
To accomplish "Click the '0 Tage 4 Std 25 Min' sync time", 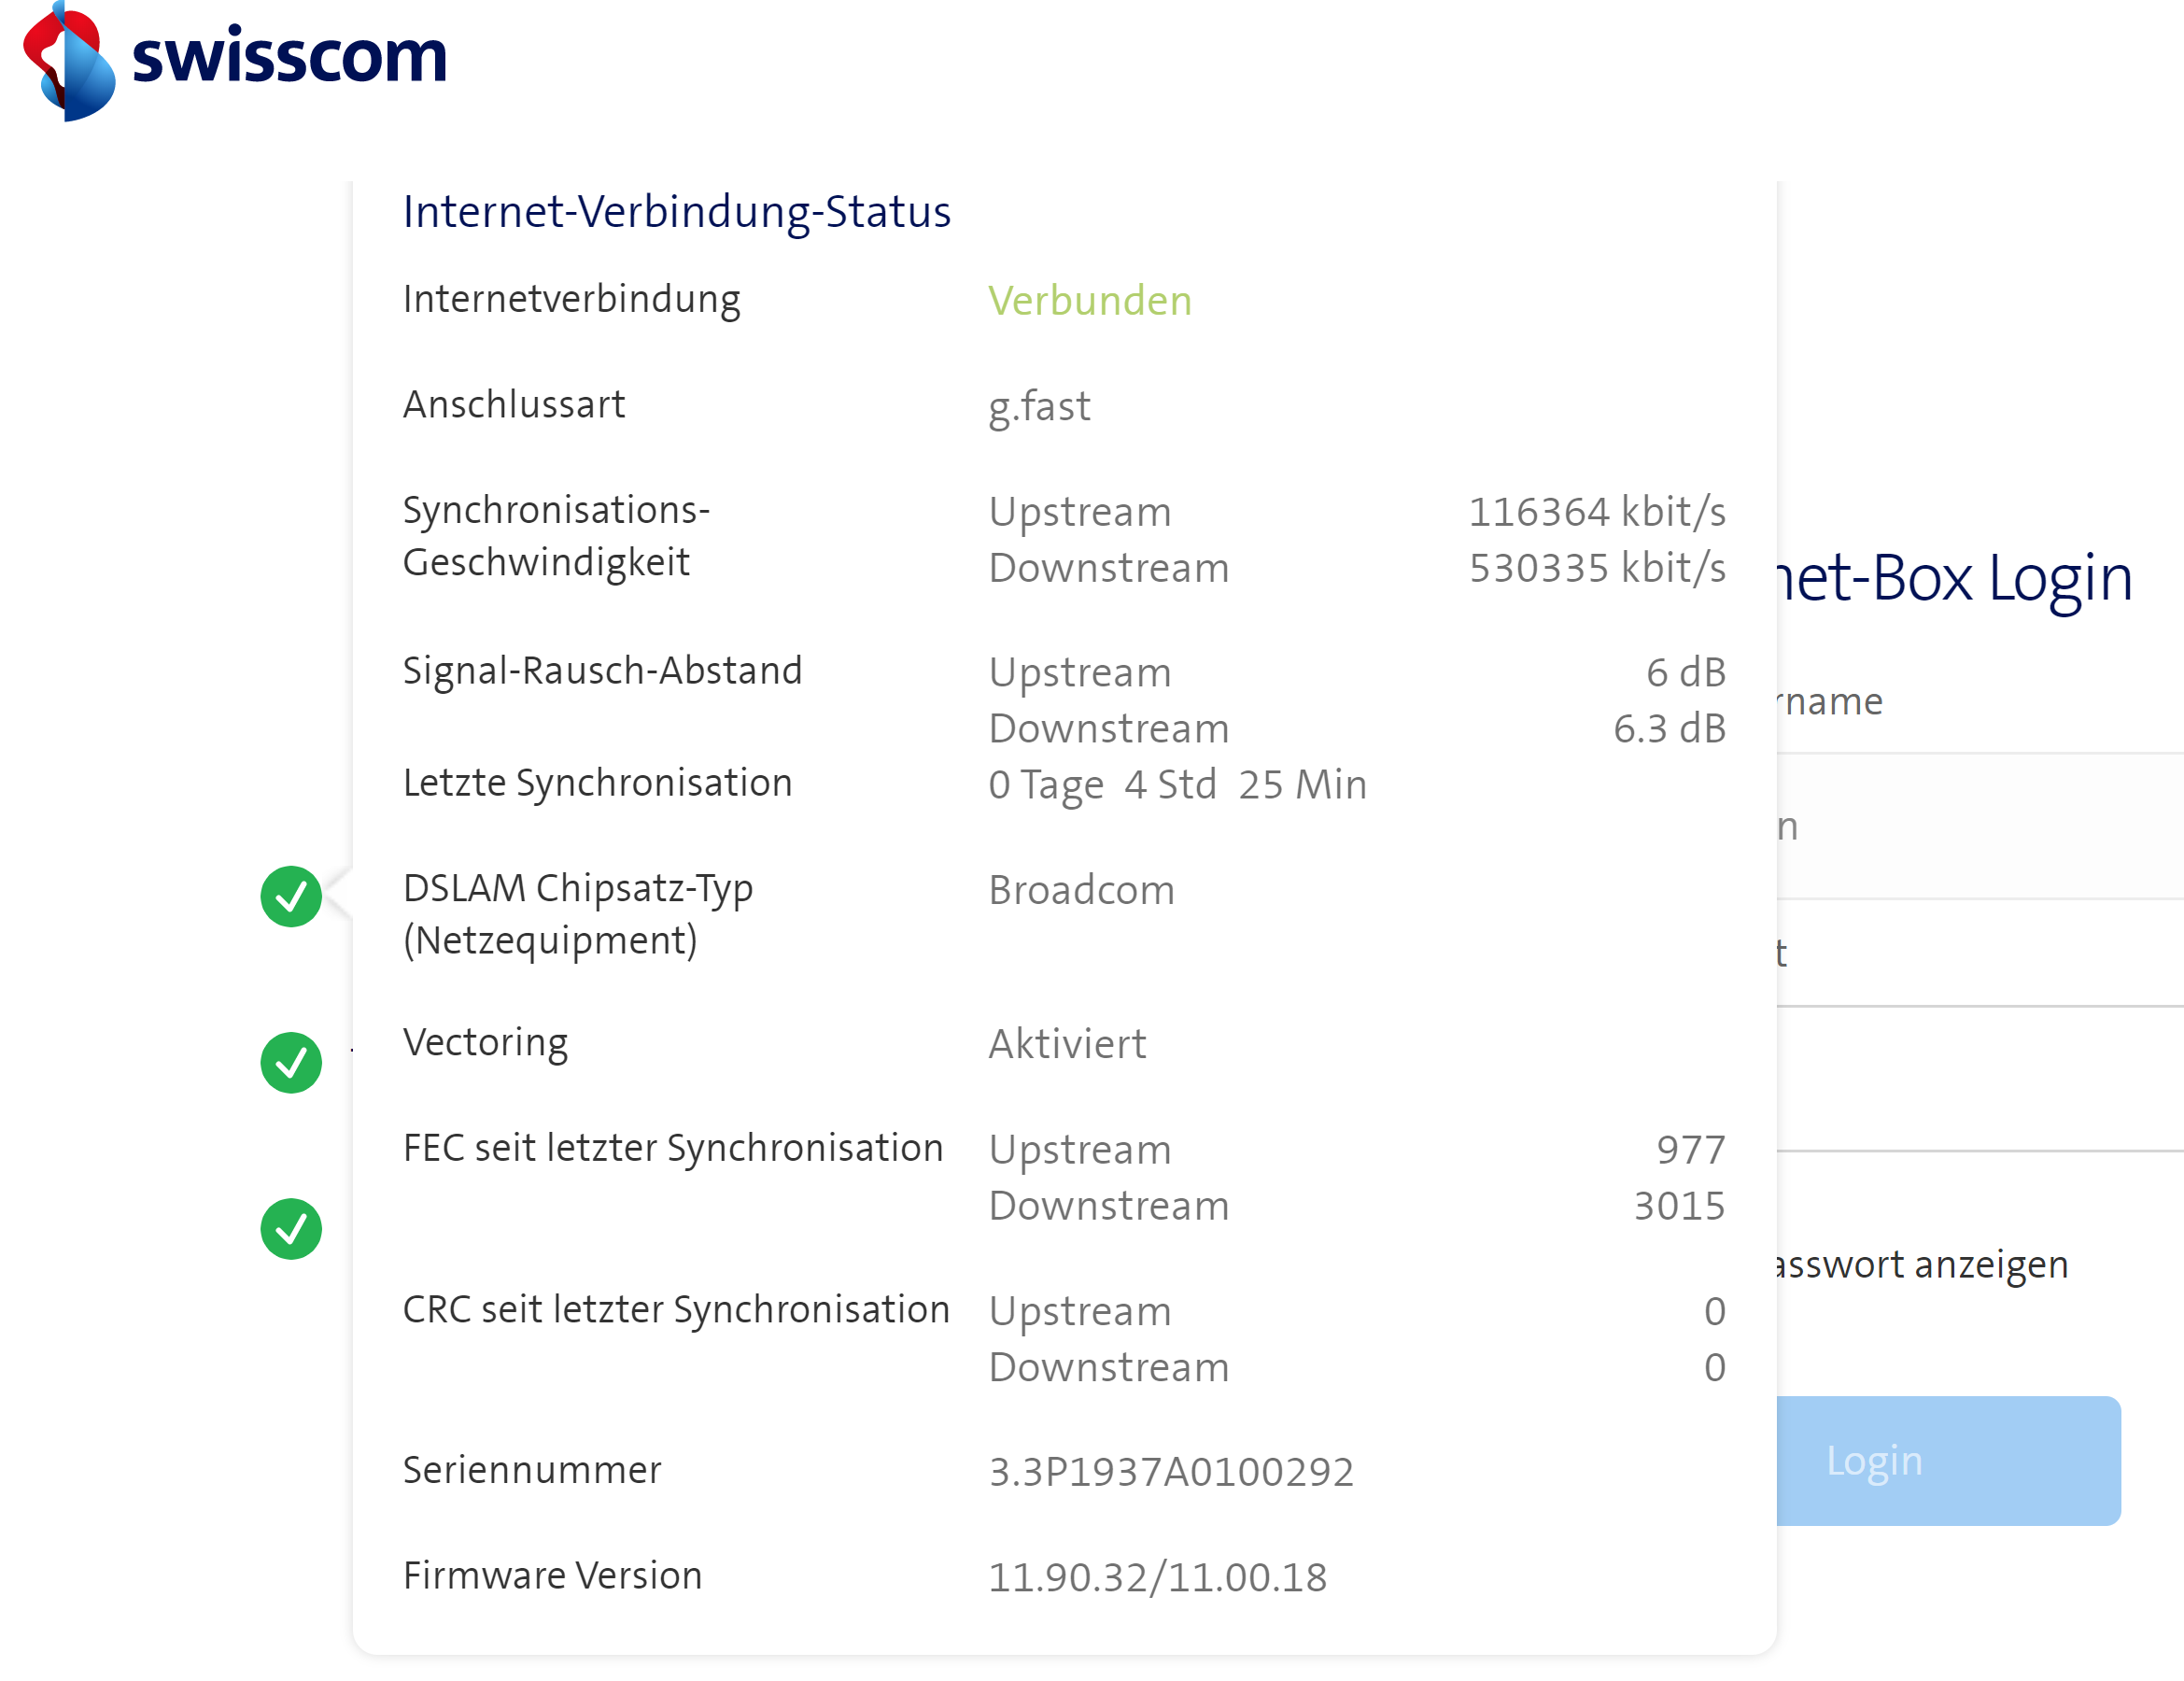I will [1177, 785].
